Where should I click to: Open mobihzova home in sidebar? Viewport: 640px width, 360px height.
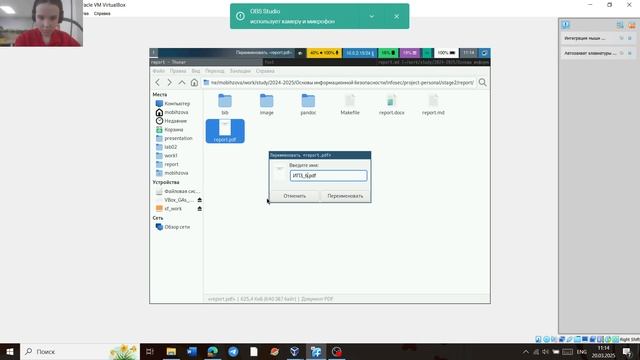[176, 112]
